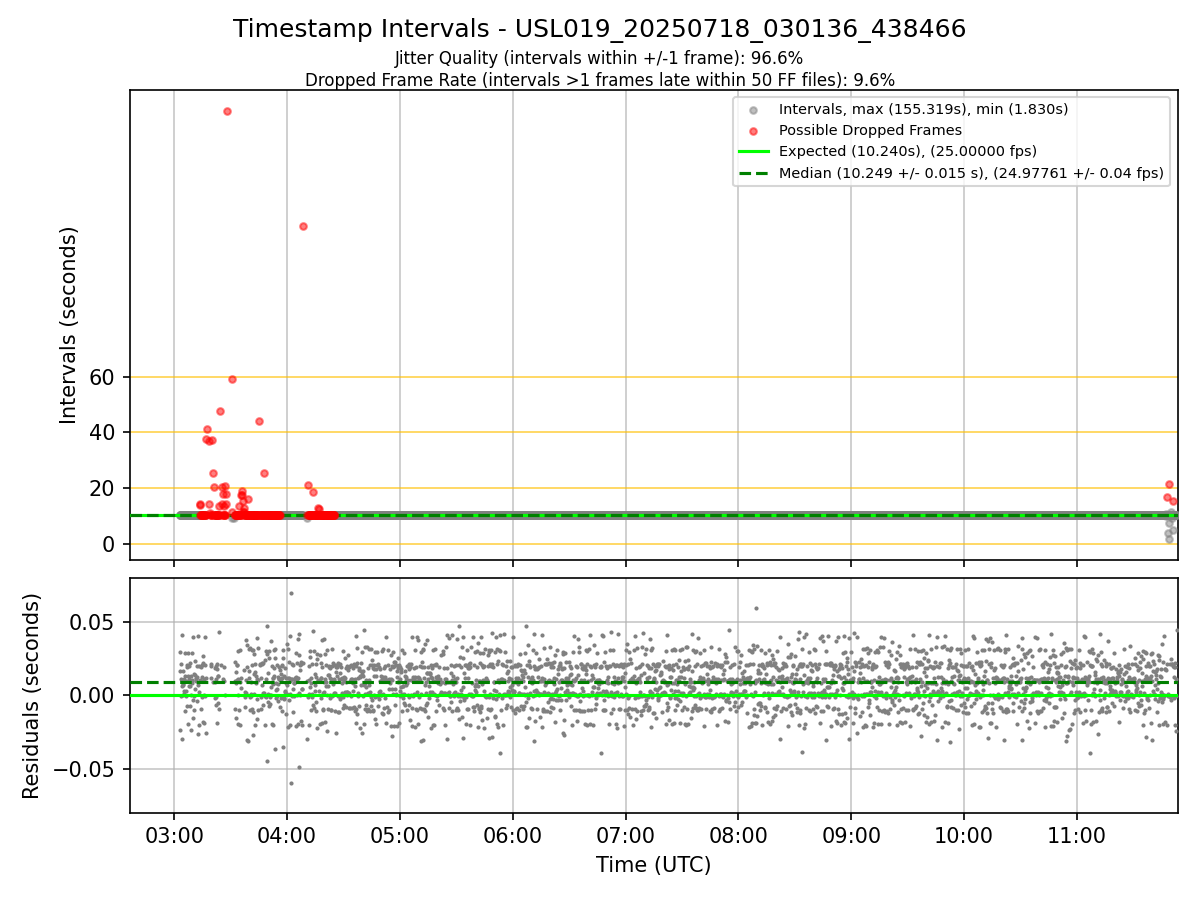1200x900 pixels.
Task: Click the 'Time (UTC)' x-axis label
Action: coord(653,865)
